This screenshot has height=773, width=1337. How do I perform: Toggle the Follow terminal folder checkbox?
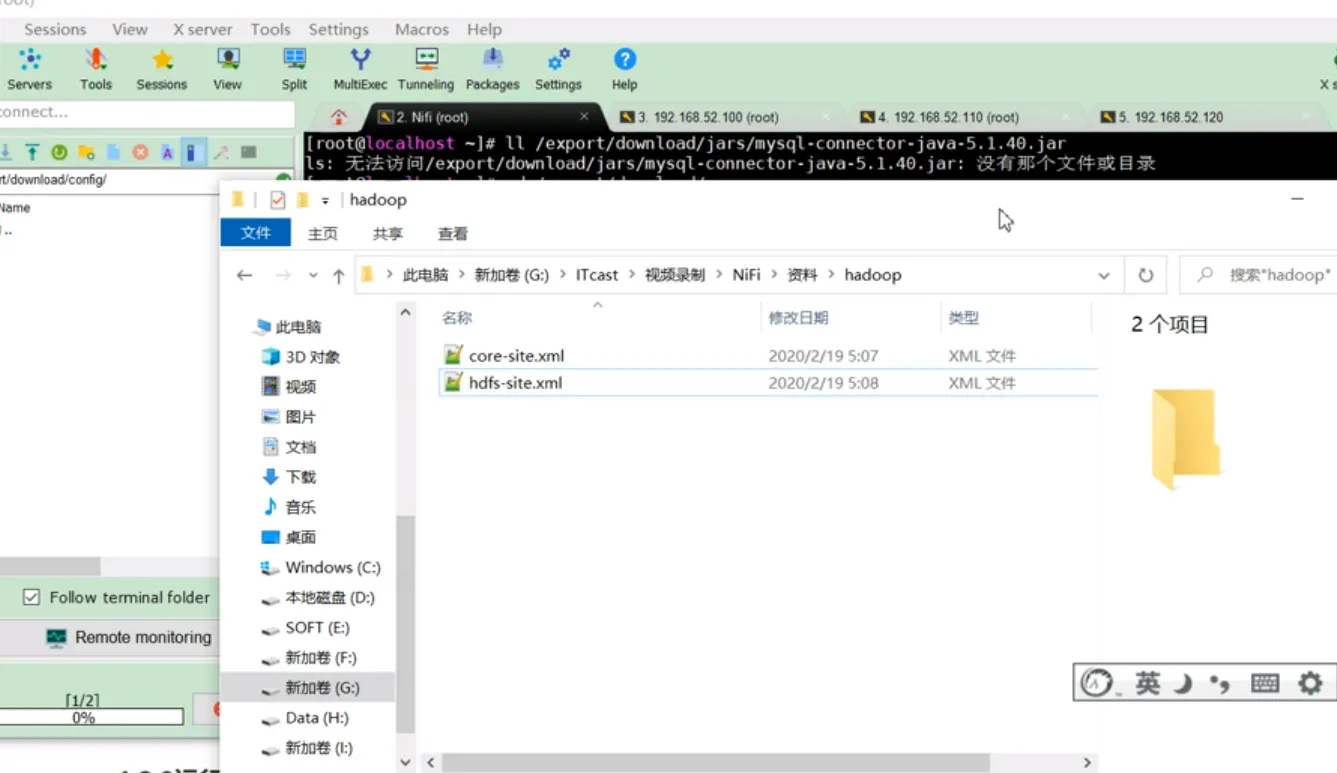pyautogui.click(x=31, y=597)
